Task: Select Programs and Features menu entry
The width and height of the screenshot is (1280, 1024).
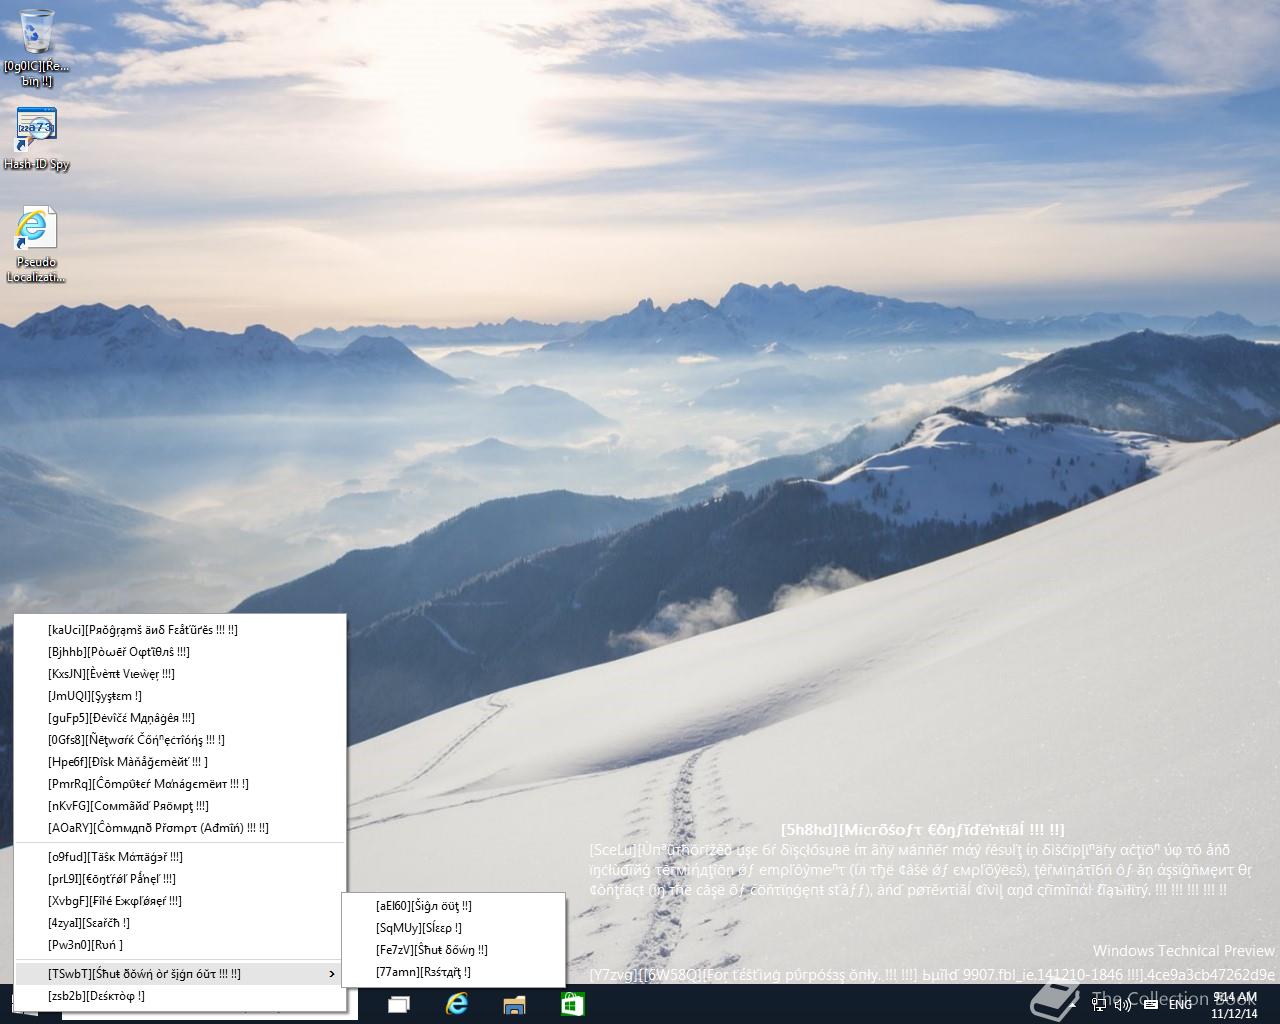Action: coord(180,630)
